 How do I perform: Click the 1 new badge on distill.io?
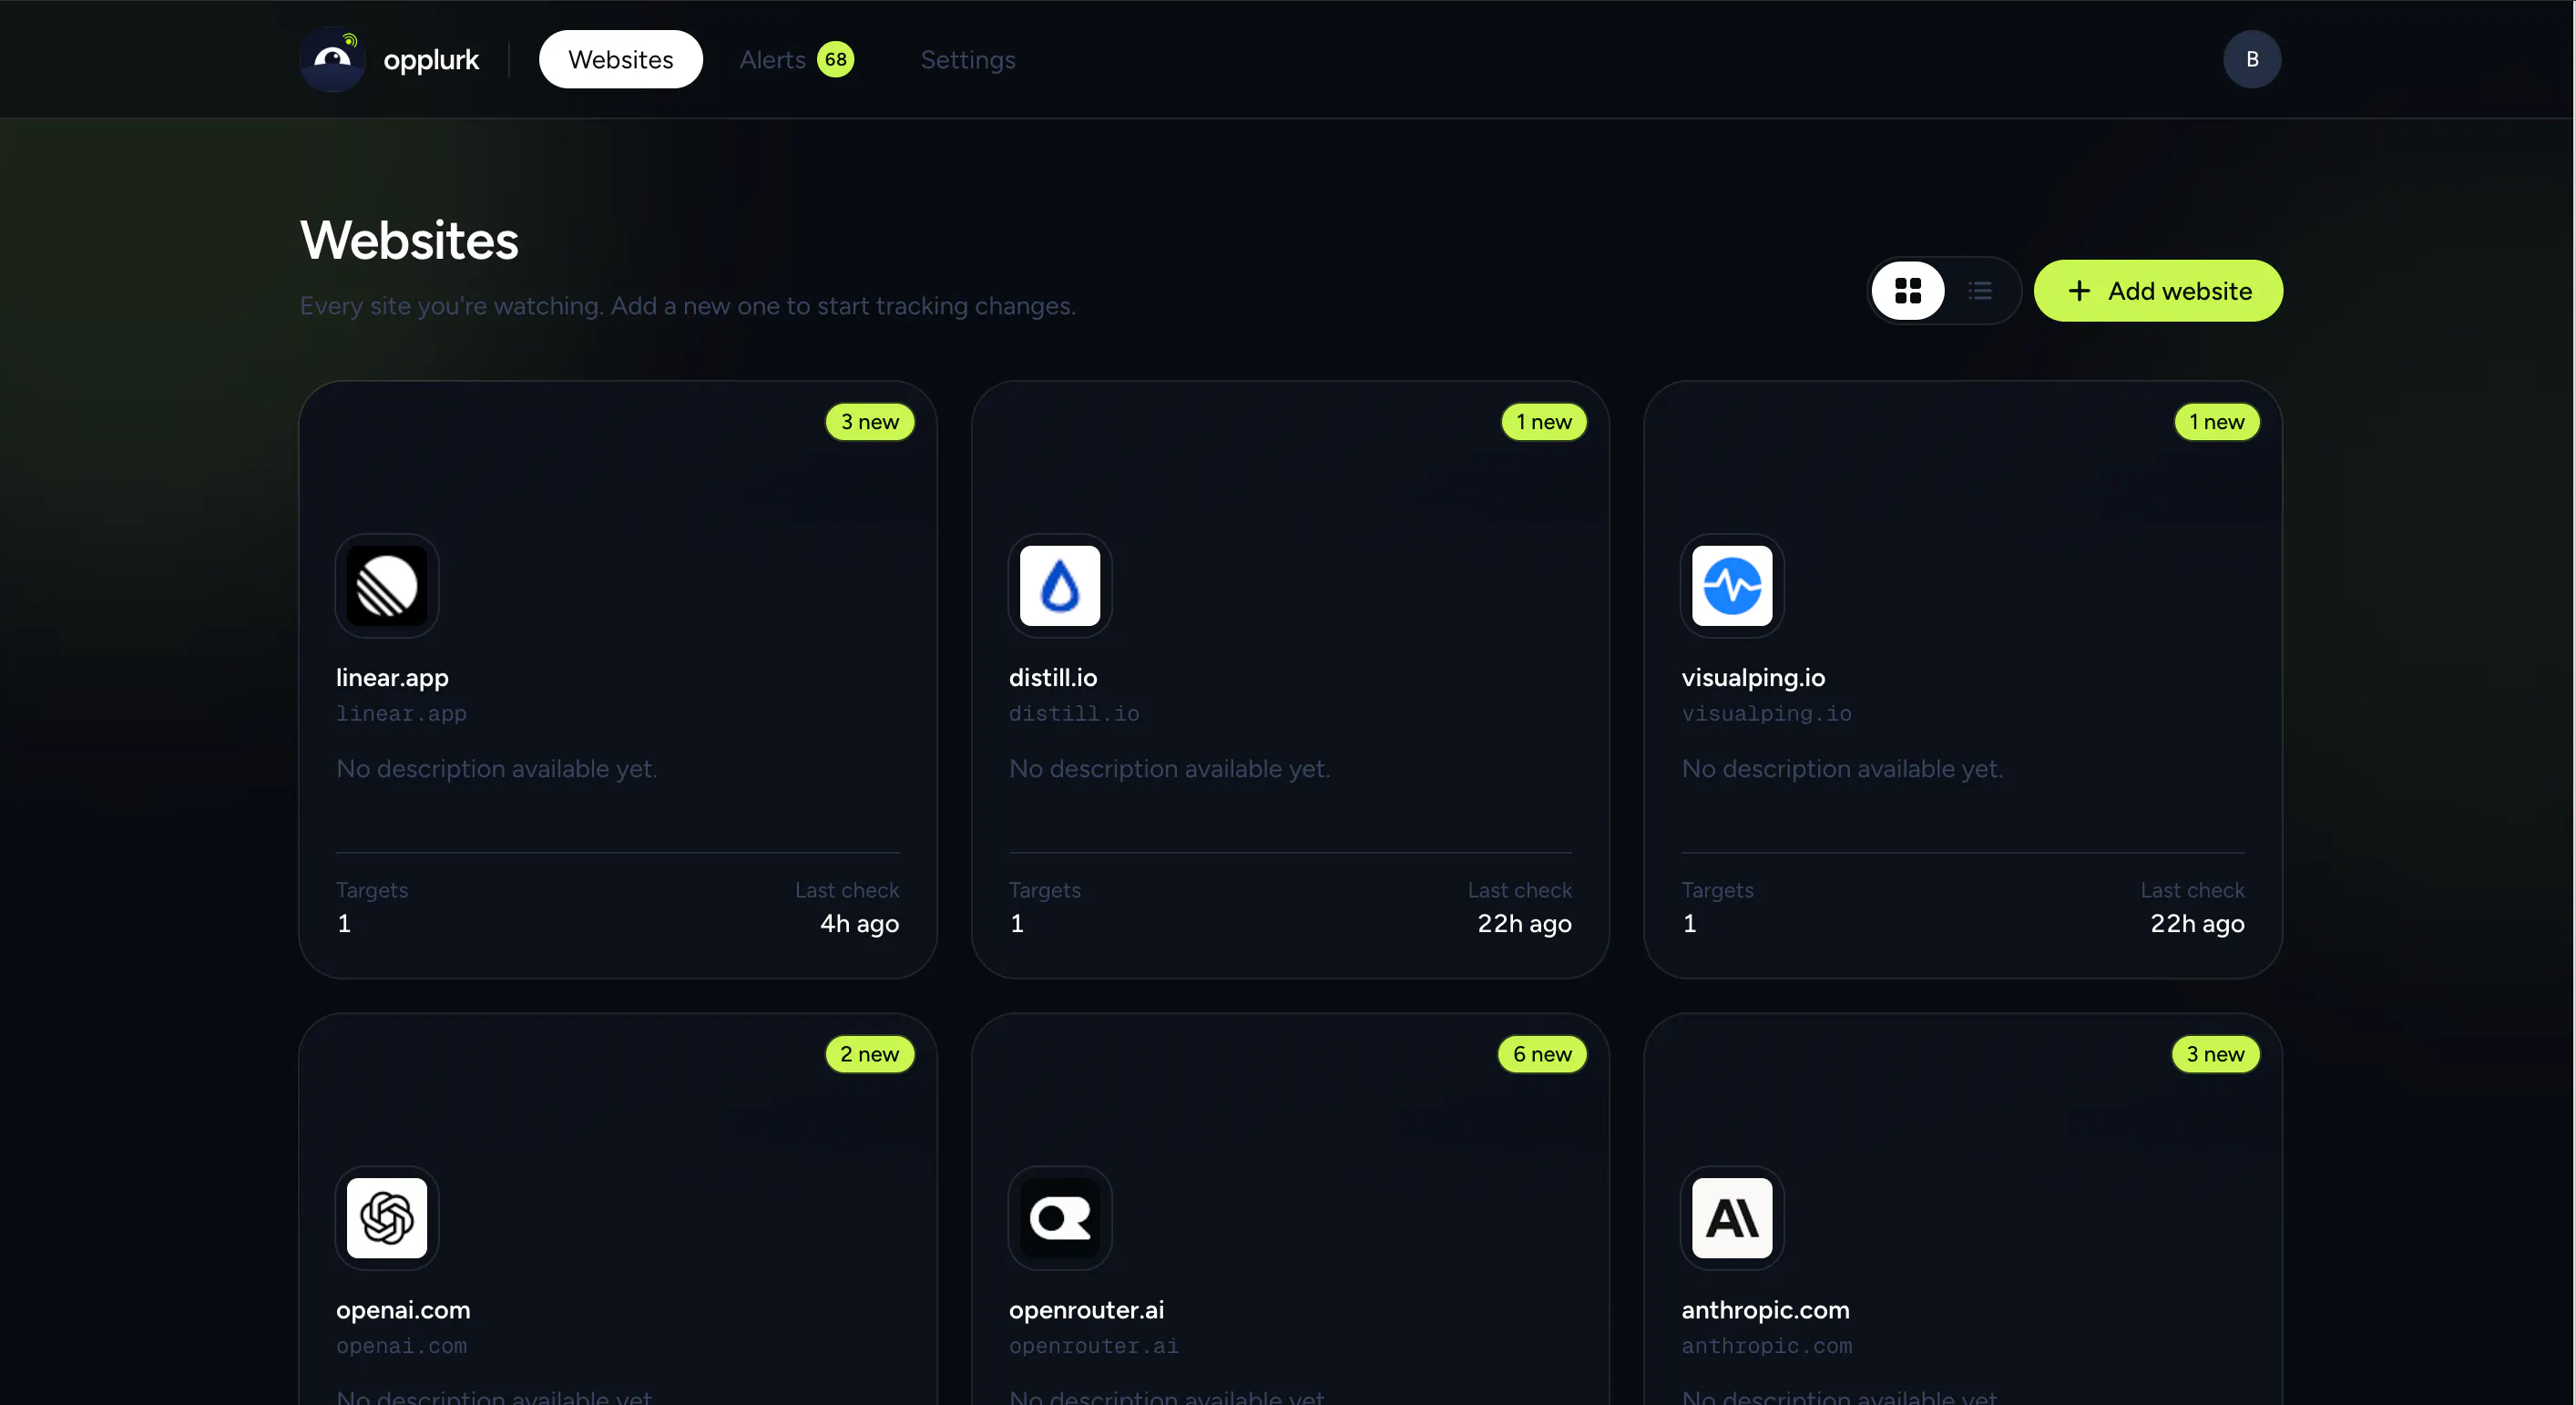coord(1543,421)
